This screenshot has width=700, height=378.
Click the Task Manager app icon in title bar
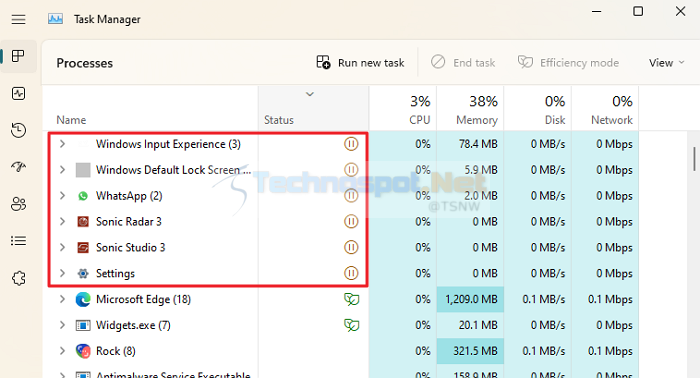click(55, 19)
